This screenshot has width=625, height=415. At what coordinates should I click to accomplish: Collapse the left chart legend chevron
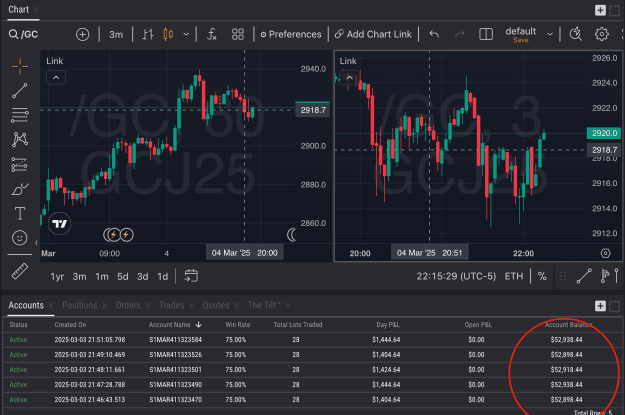click(x=56, y=78)
